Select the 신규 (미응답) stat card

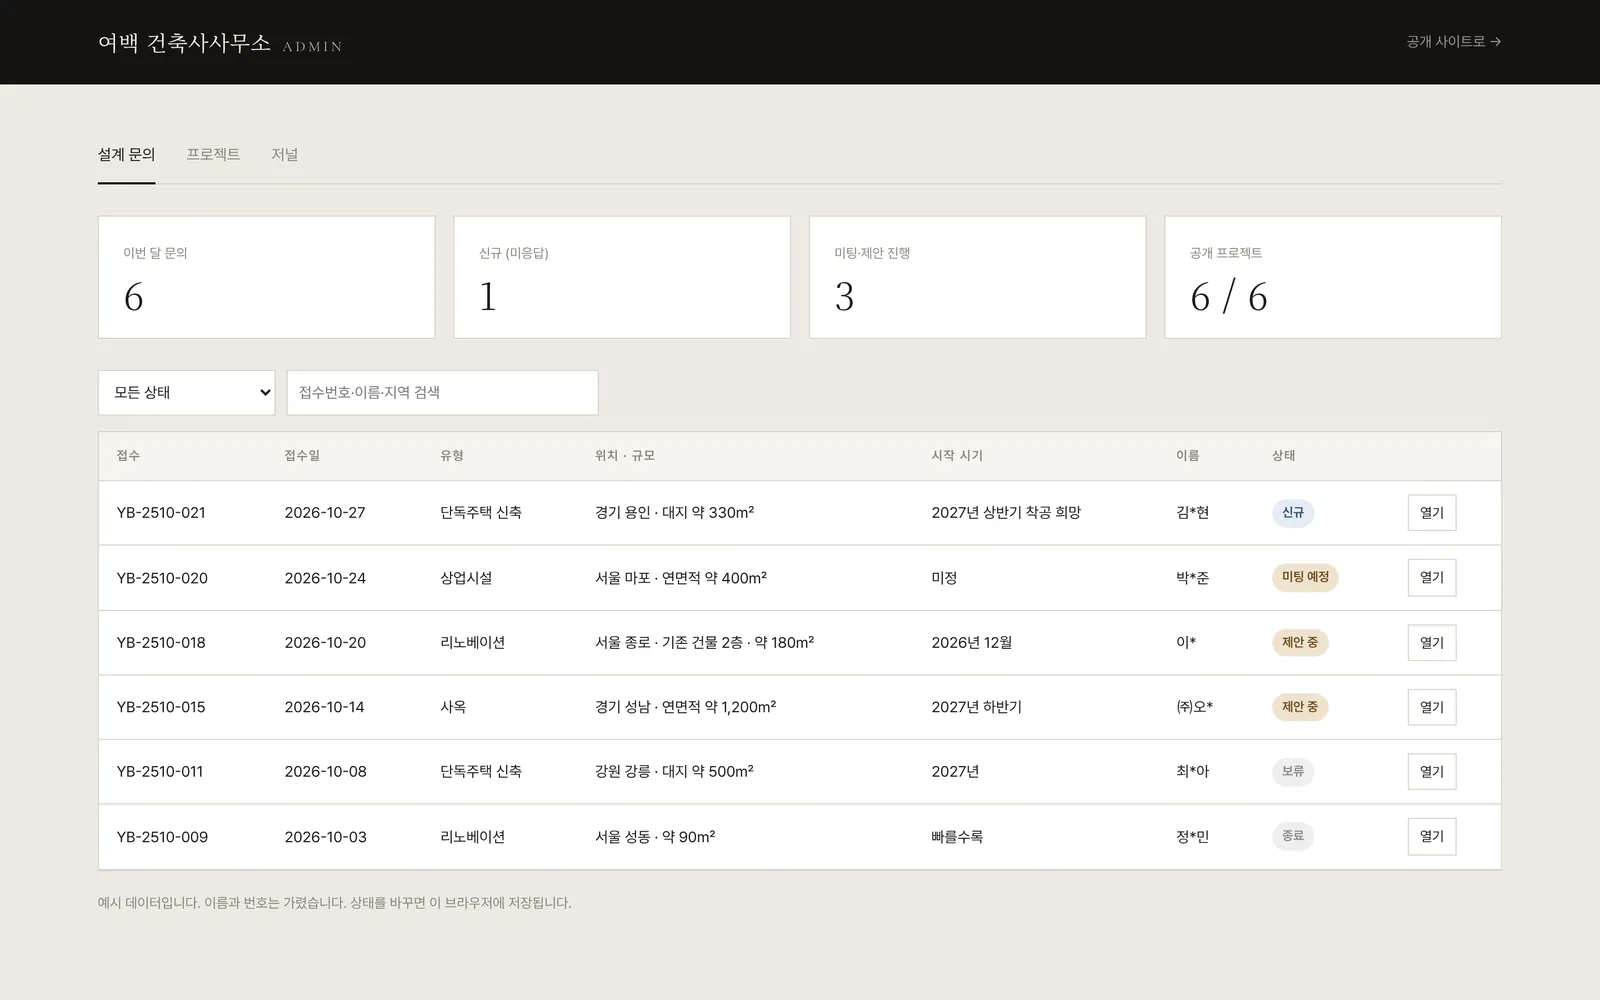[622, 277]
